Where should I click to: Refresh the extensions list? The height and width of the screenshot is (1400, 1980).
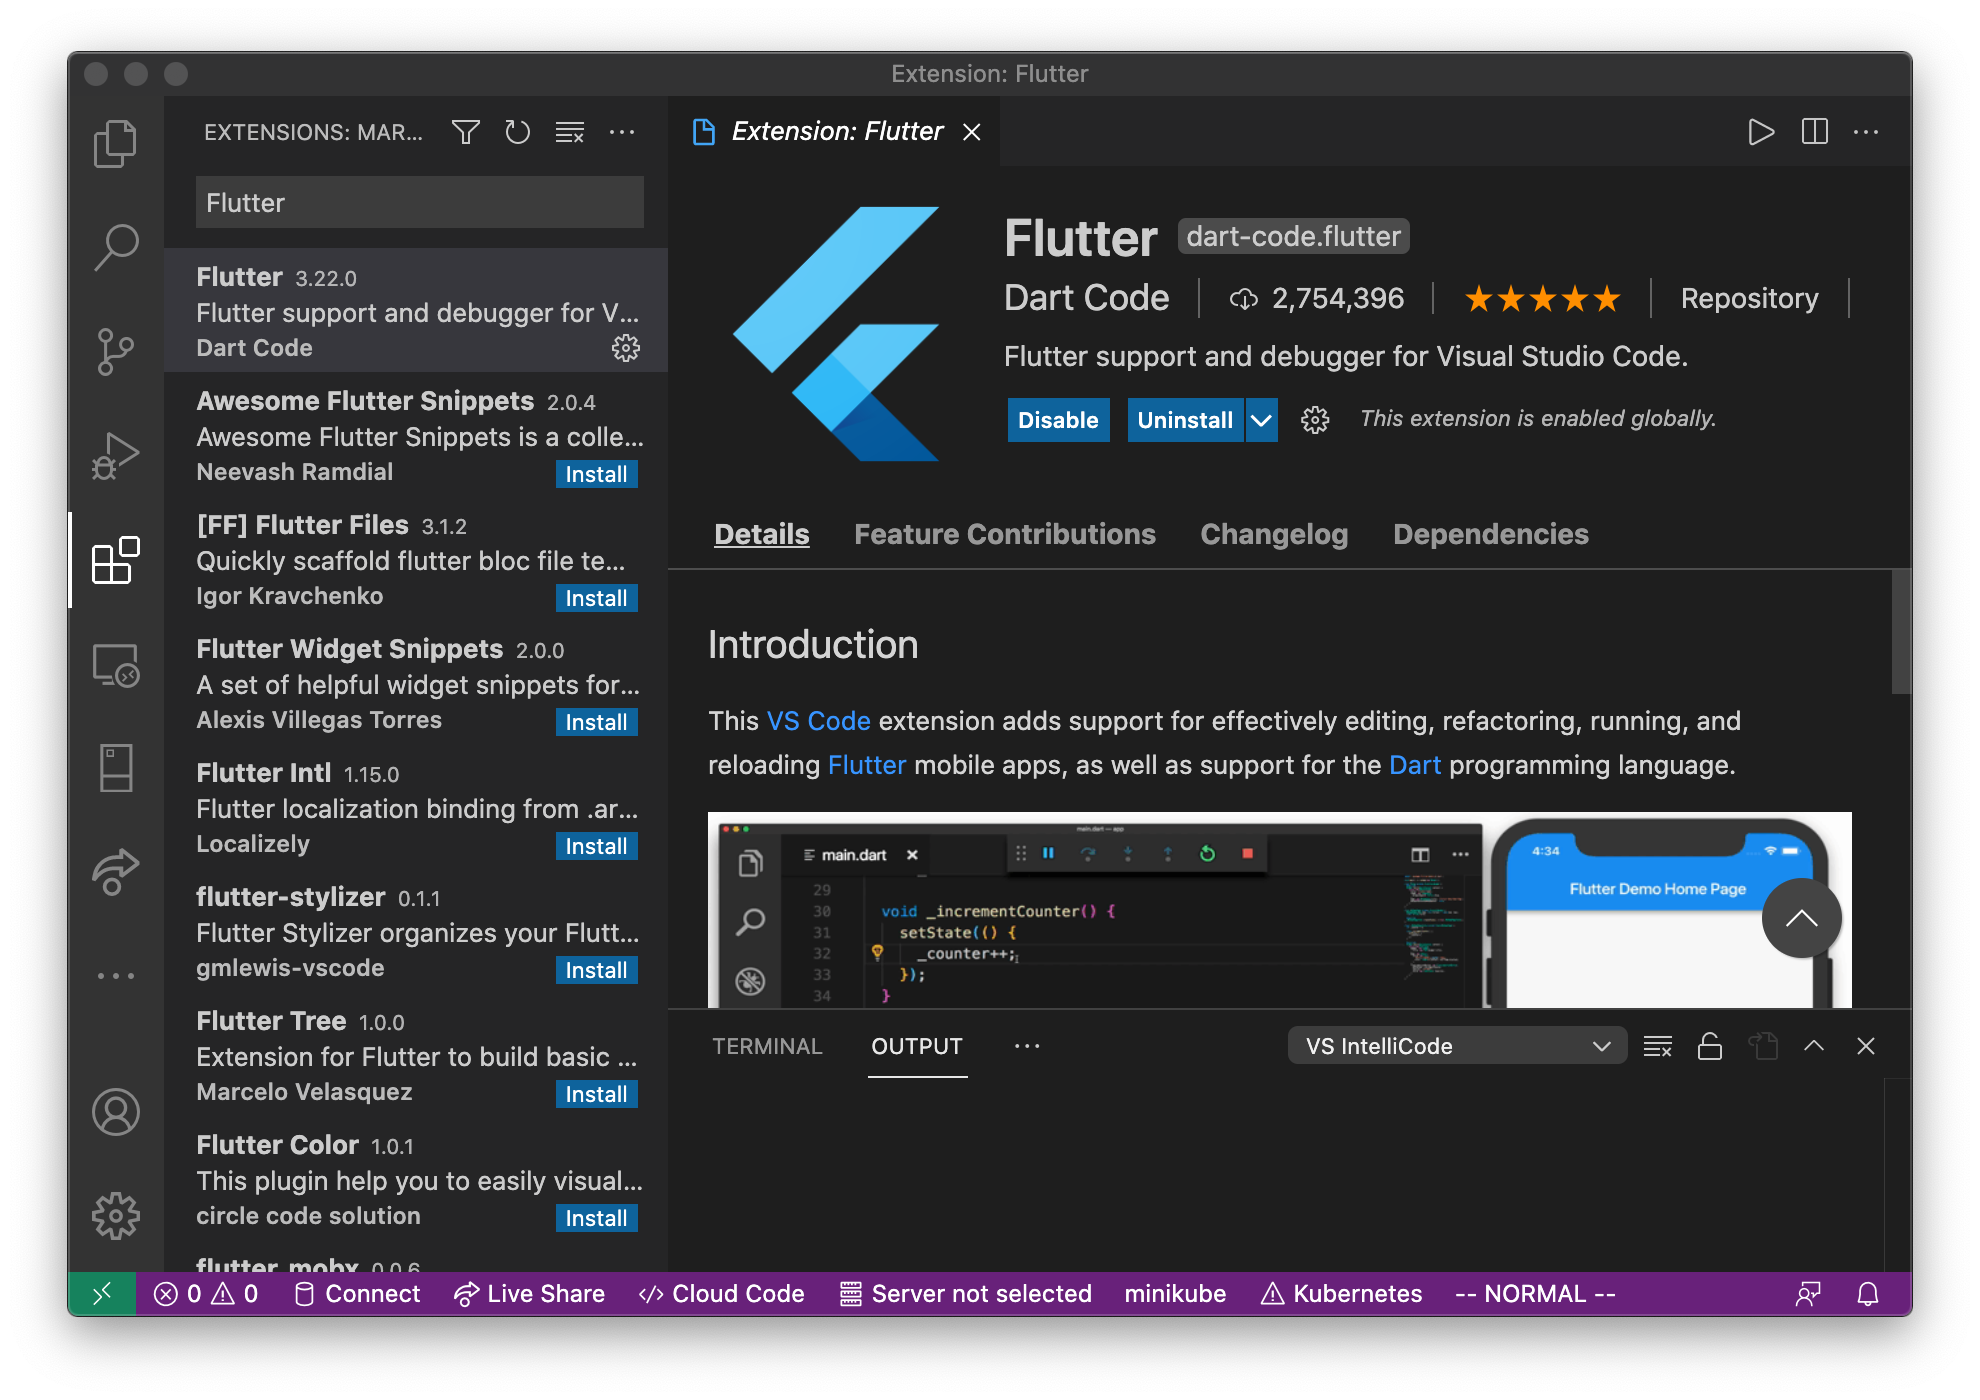coord(517,132)
